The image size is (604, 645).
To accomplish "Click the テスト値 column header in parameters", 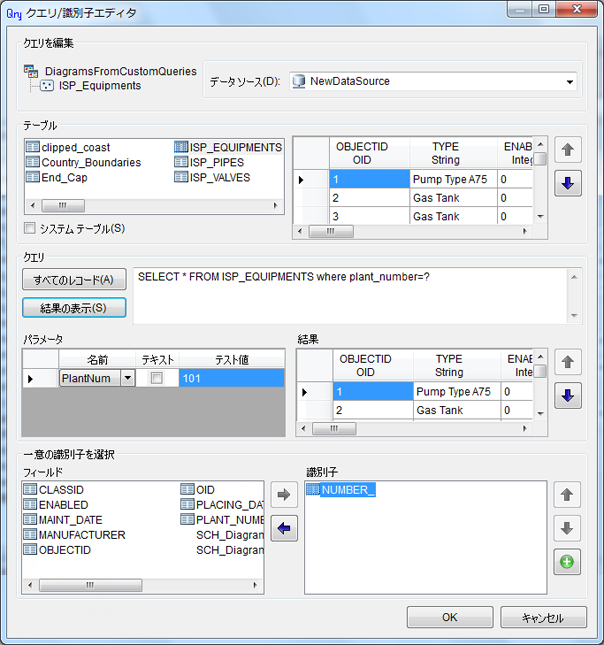I will (232, 360).
